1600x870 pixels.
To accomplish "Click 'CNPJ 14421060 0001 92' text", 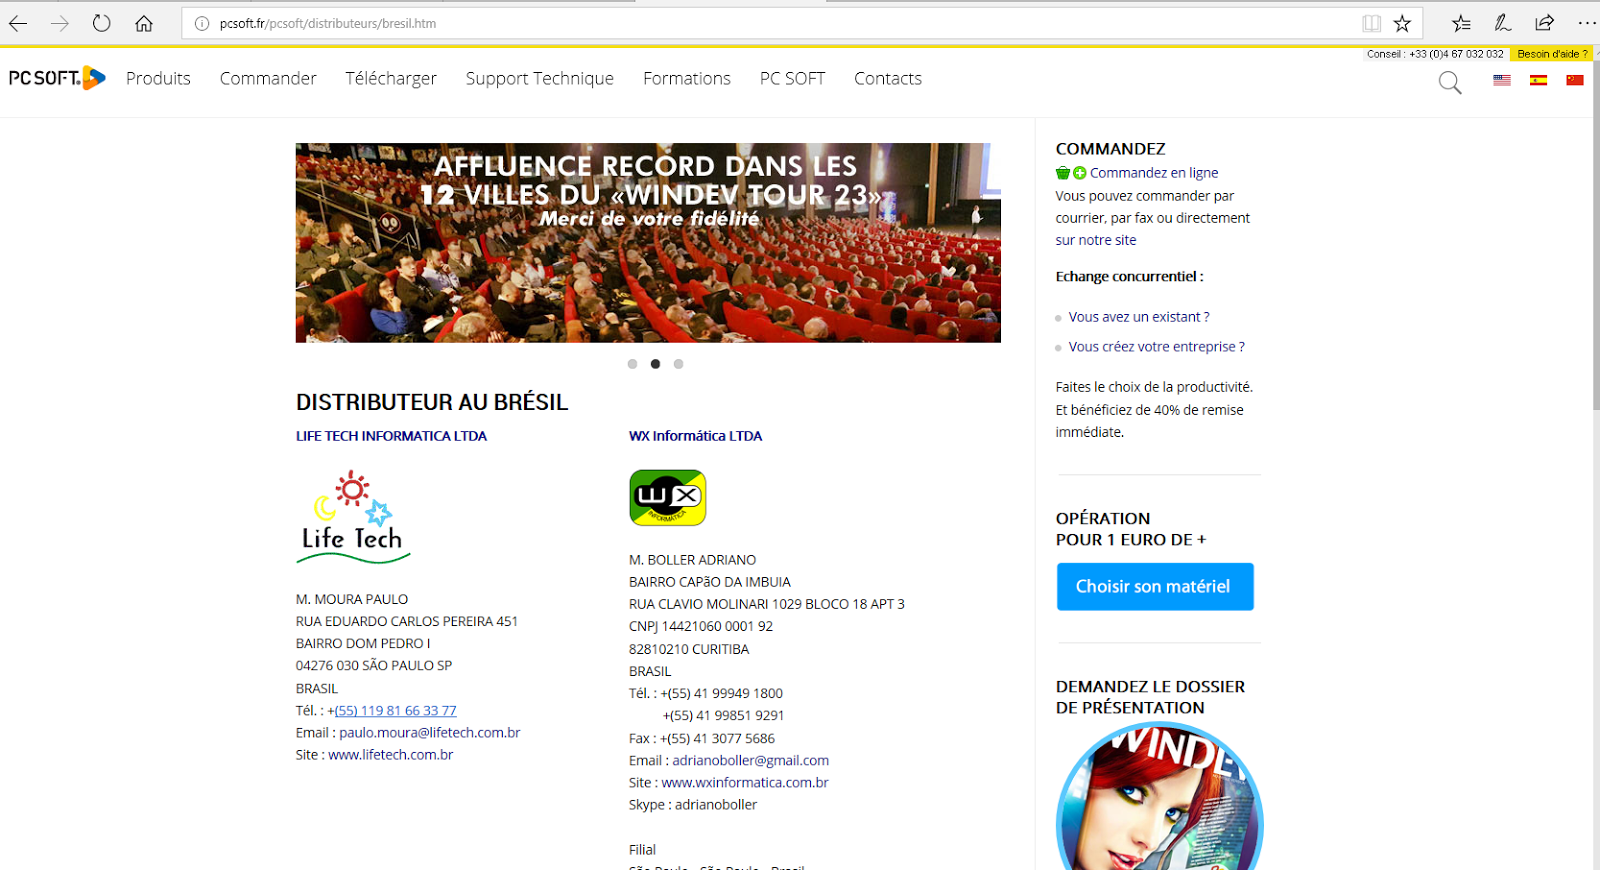I will click(x=701, y=626).
